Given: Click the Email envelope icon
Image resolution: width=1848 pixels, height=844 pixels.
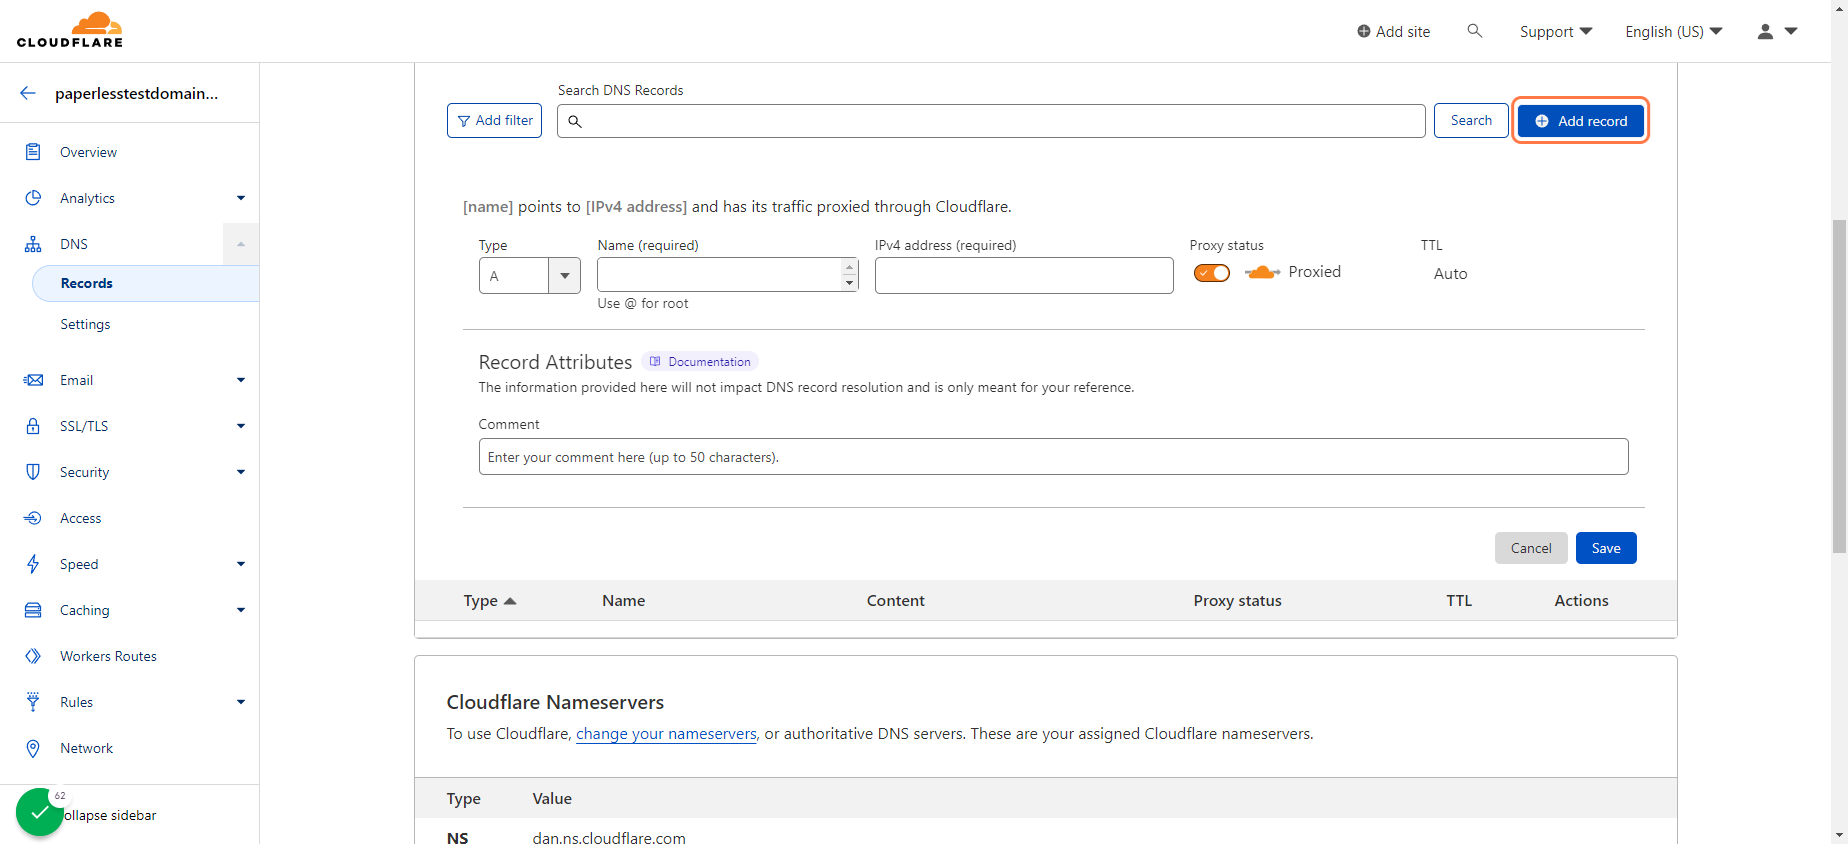Looking at the screenshot, I should 33,380.
